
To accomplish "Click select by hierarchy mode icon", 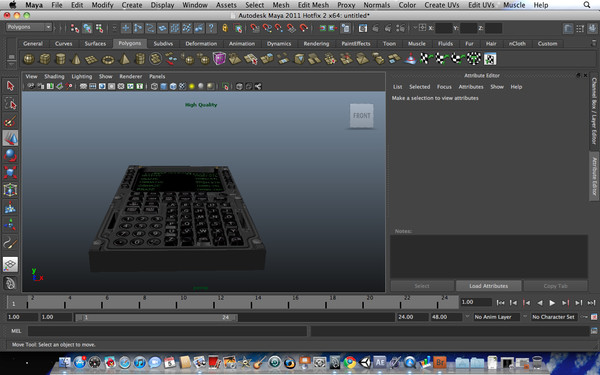I will [x=75, y=28].
